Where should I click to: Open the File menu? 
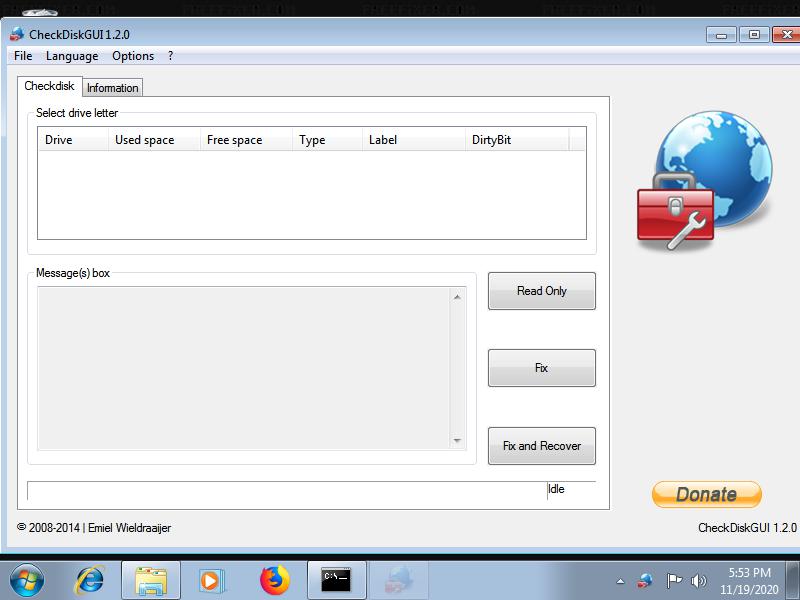click(23, 56)
